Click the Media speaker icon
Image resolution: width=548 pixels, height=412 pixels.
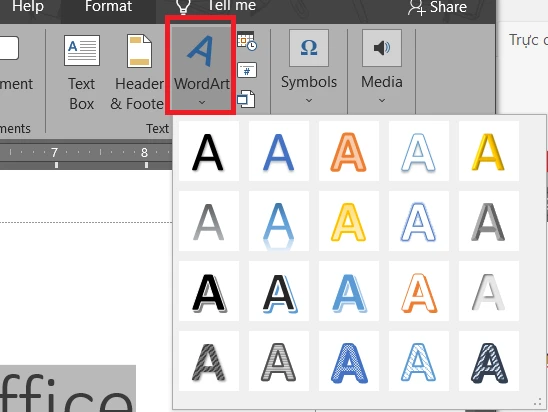(382, 48)
